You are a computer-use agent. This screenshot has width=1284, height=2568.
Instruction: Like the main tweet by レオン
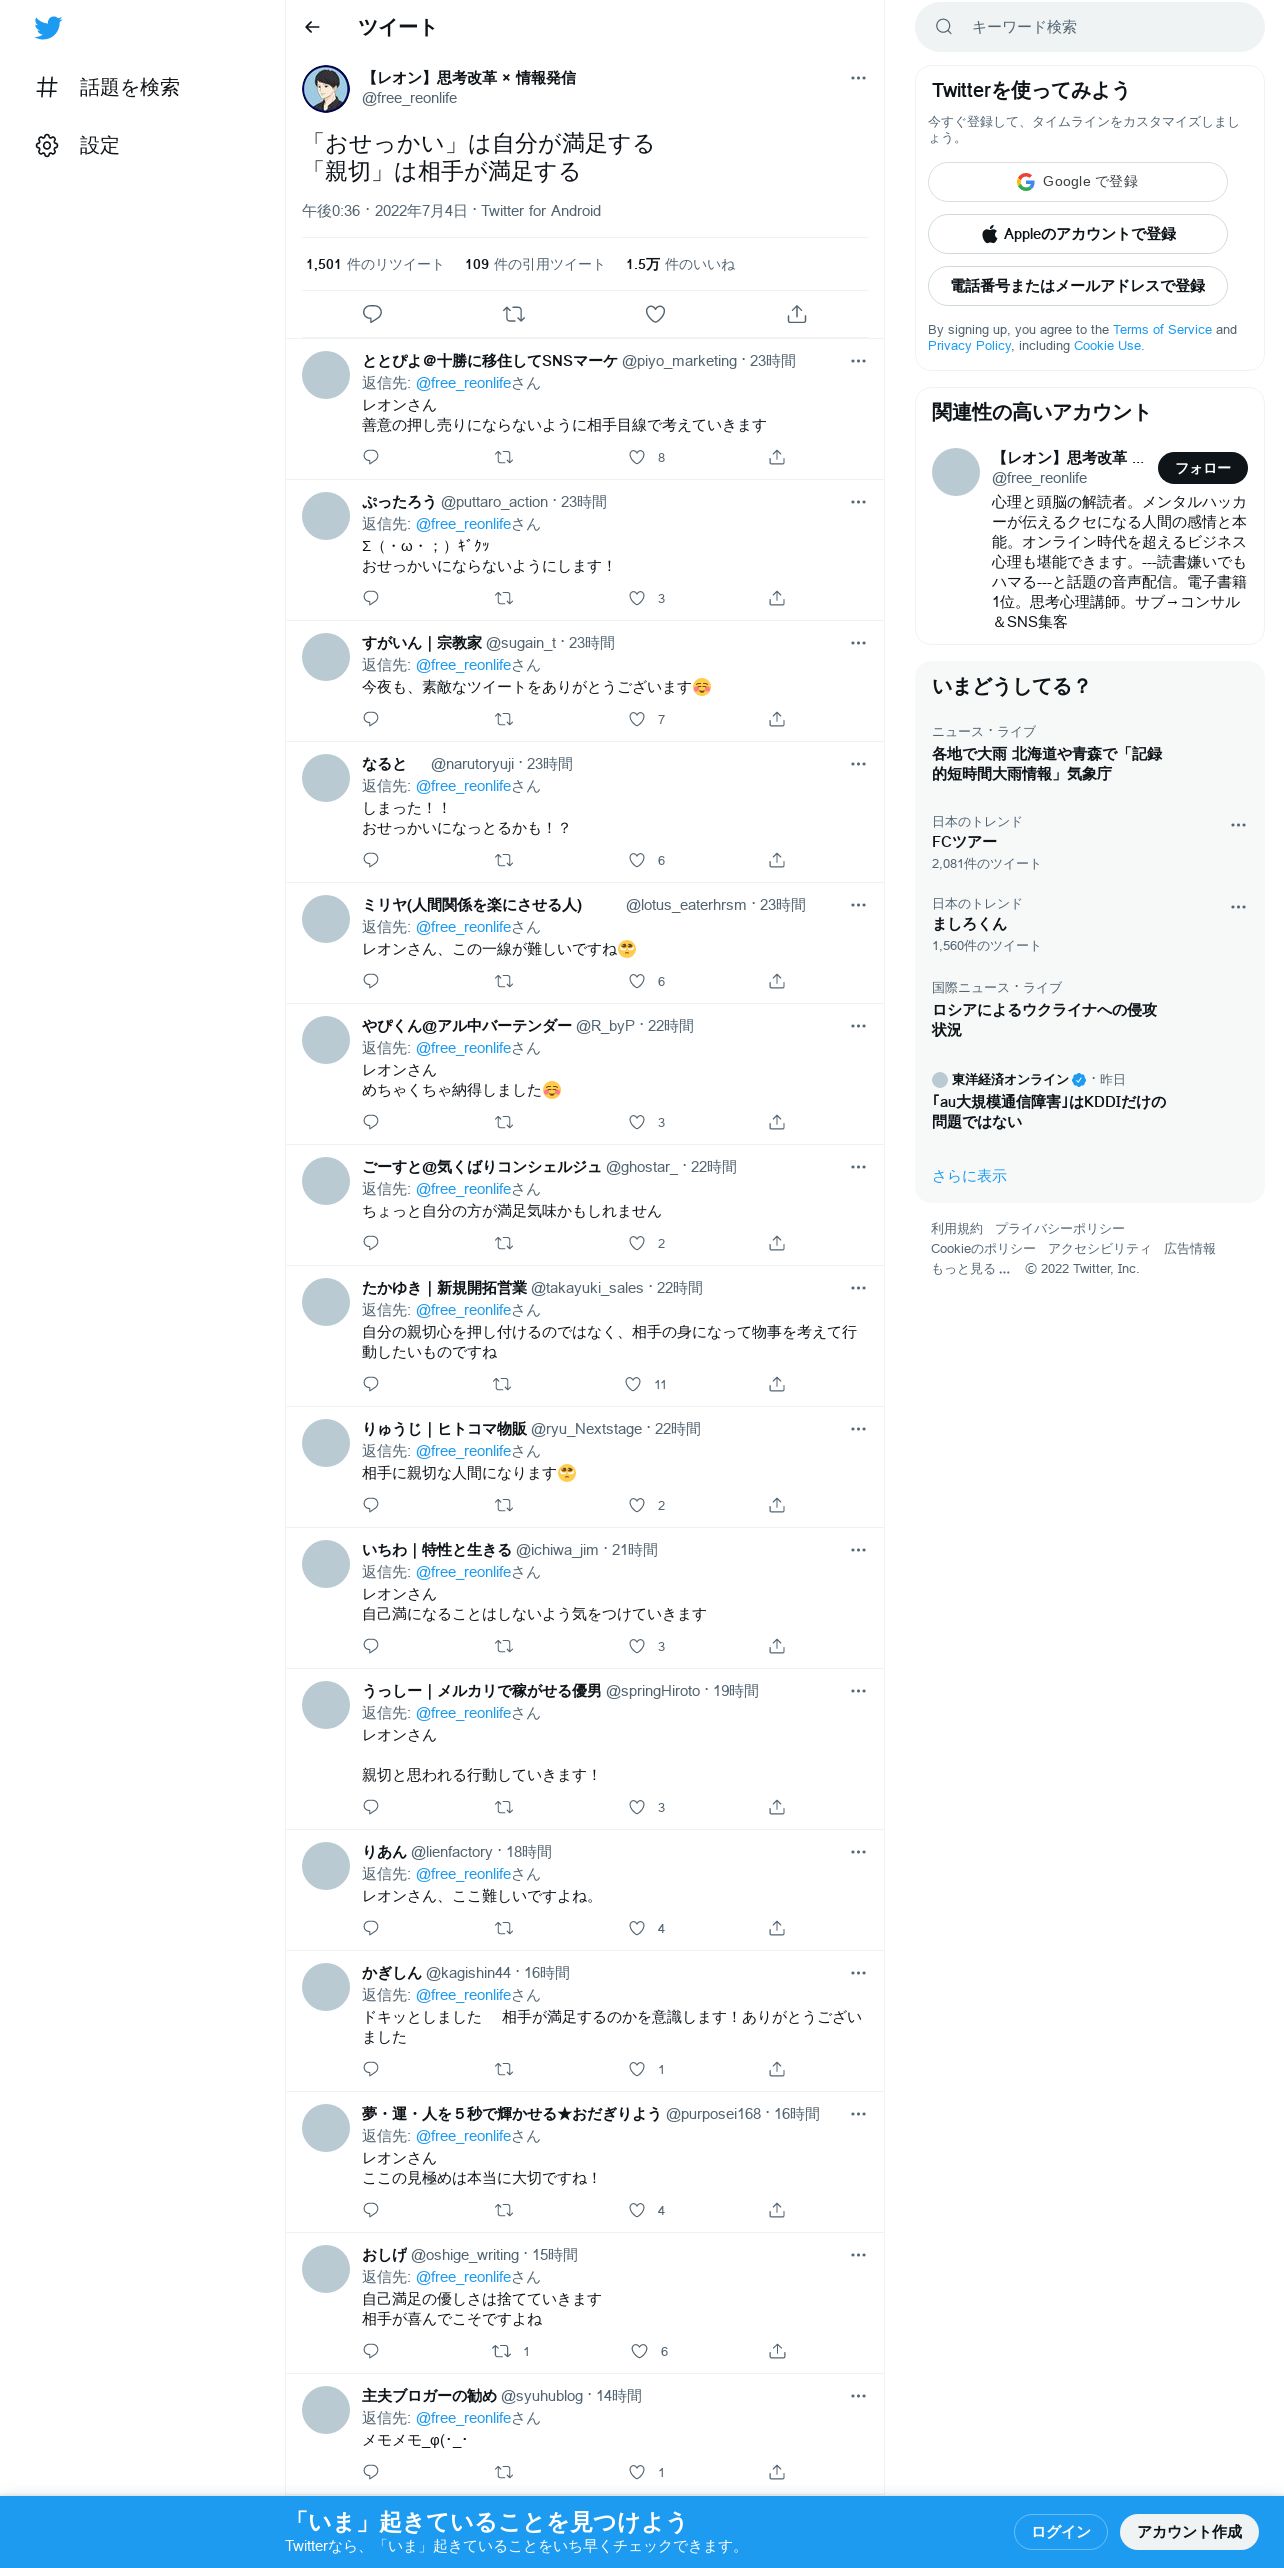(655, 314)
